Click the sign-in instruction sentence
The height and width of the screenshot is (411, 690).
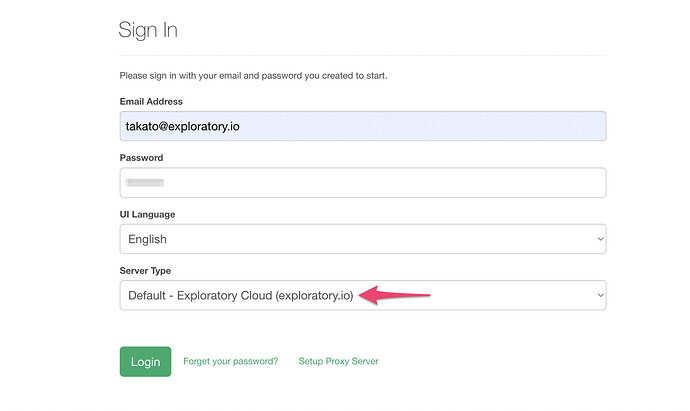click(x=253, y=76)
